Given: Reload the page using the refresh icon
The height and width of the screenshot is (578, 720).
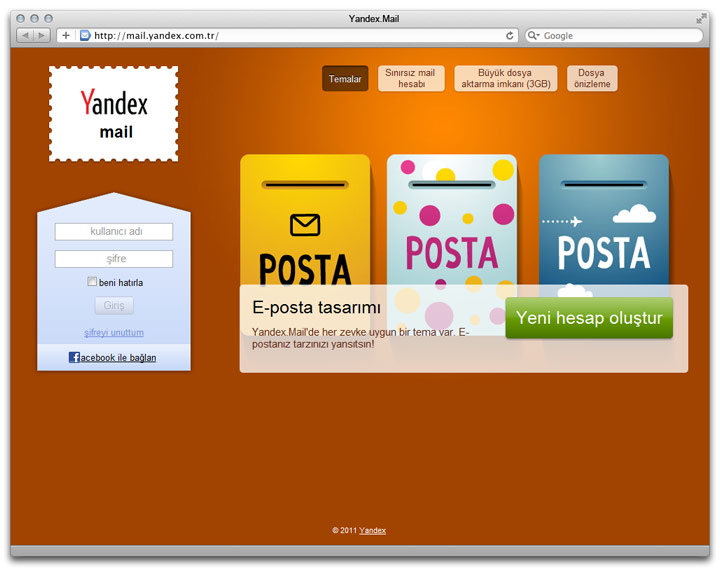Looking at the screenshot, I should (510, 35).
